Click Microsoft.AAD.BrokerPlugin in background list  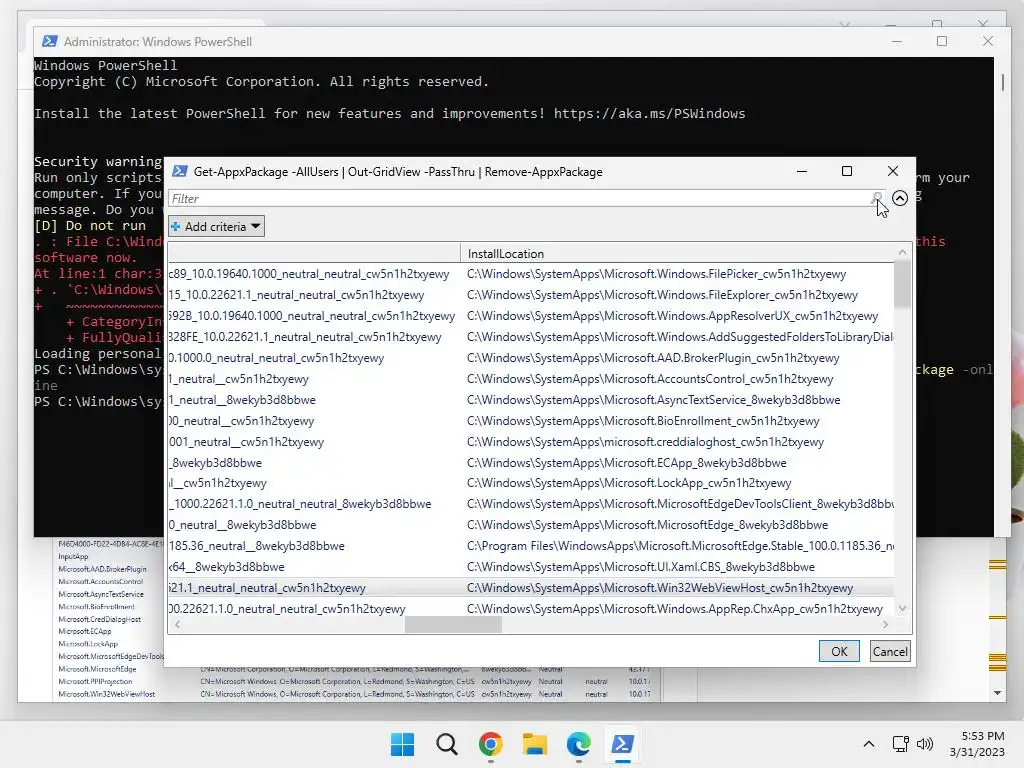coord(103,569)
